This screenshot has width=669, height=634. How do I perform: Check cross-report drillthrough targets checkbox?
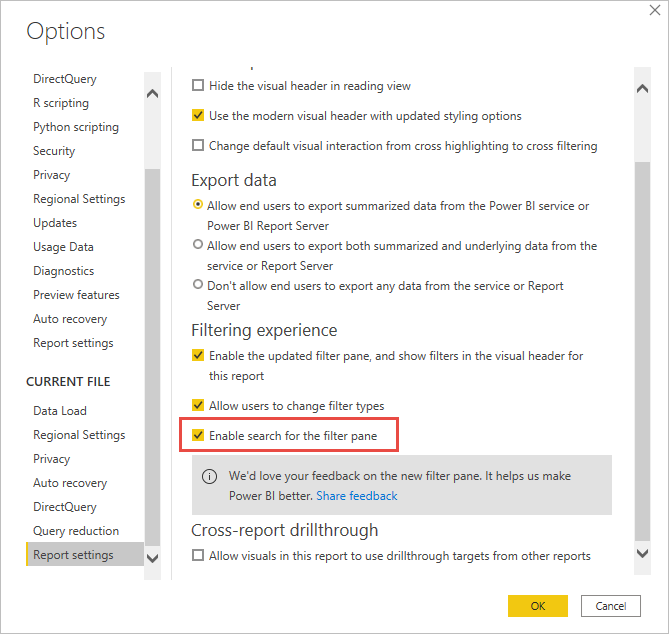198,555
